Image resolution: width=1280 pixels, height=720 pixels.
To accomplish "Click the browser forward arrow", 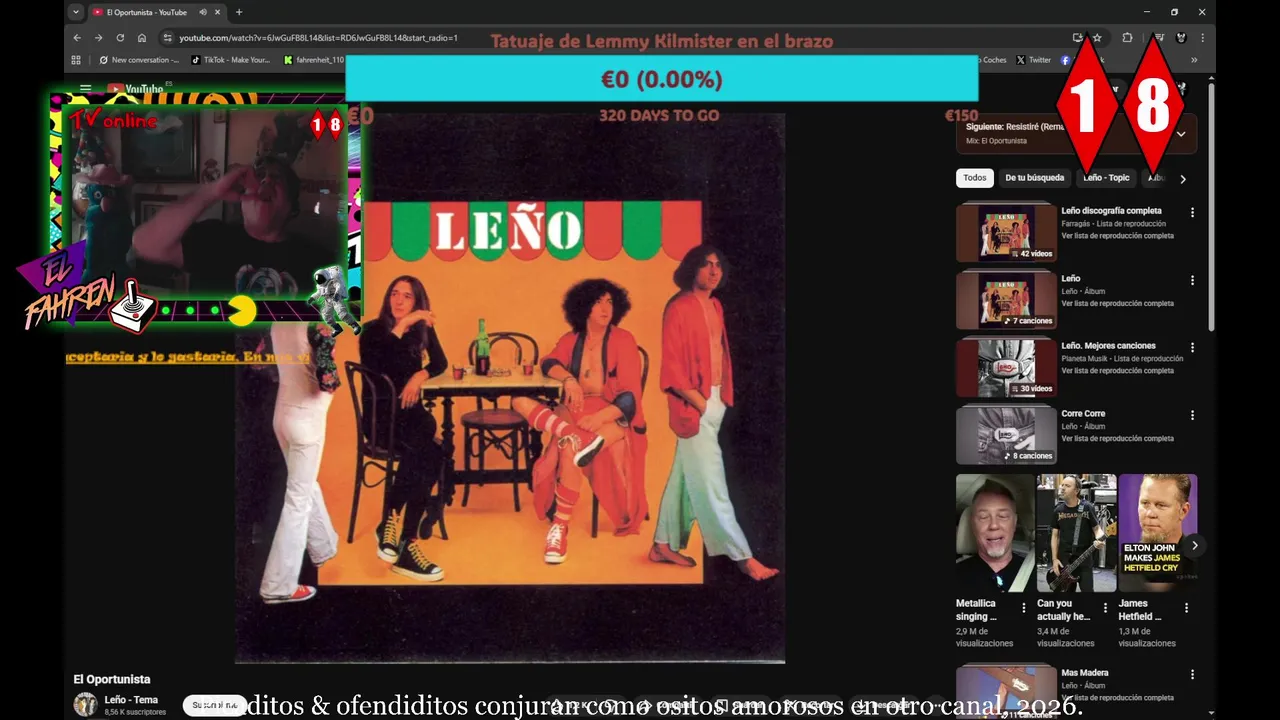I will (98, 38).
